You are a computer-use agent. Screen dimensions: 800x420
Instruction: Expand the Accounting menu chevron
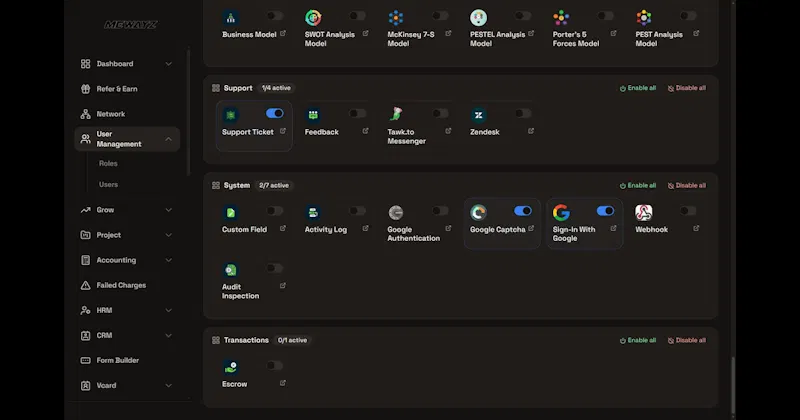click(x=168, y=260)
